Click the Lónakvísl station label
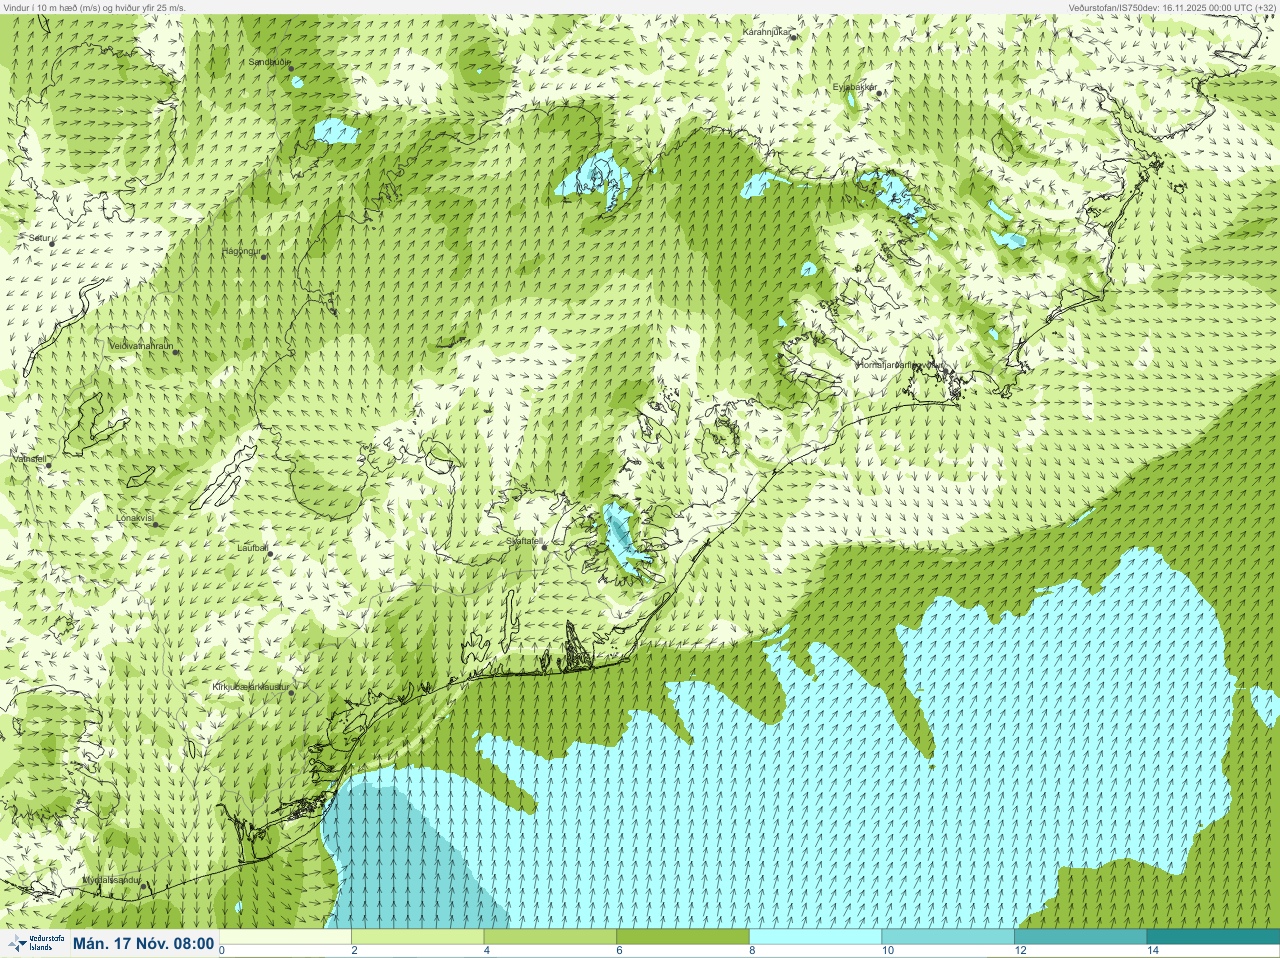Image resolution: width=1280 pixels, height=958 pixels. click(x=134, y=518)
